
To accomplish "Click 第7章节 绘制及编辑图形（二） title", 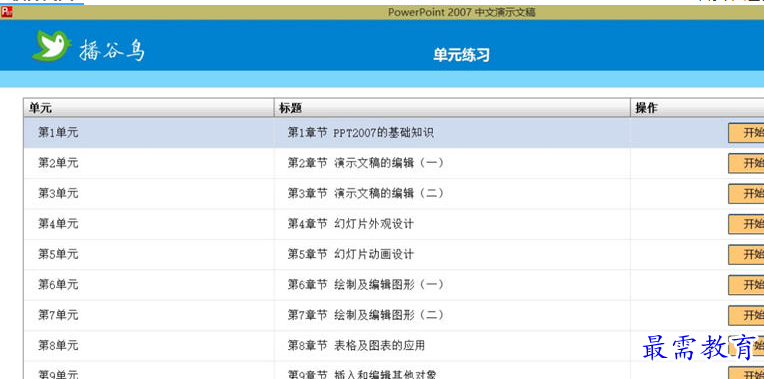I will tap(365, 315).
